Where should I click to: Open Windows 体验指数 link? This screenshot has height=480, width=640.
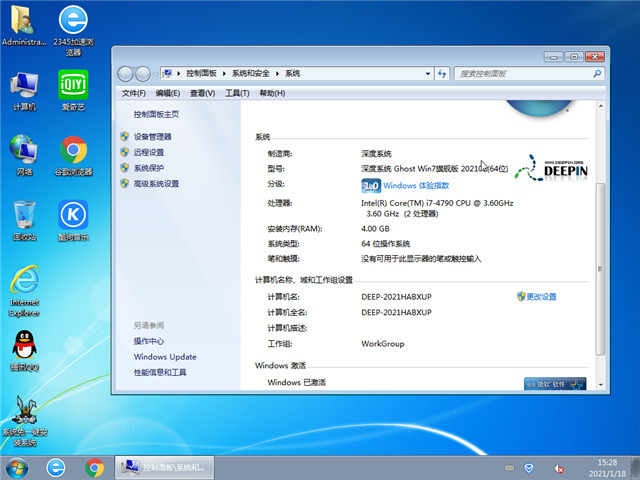coord(416,186)
